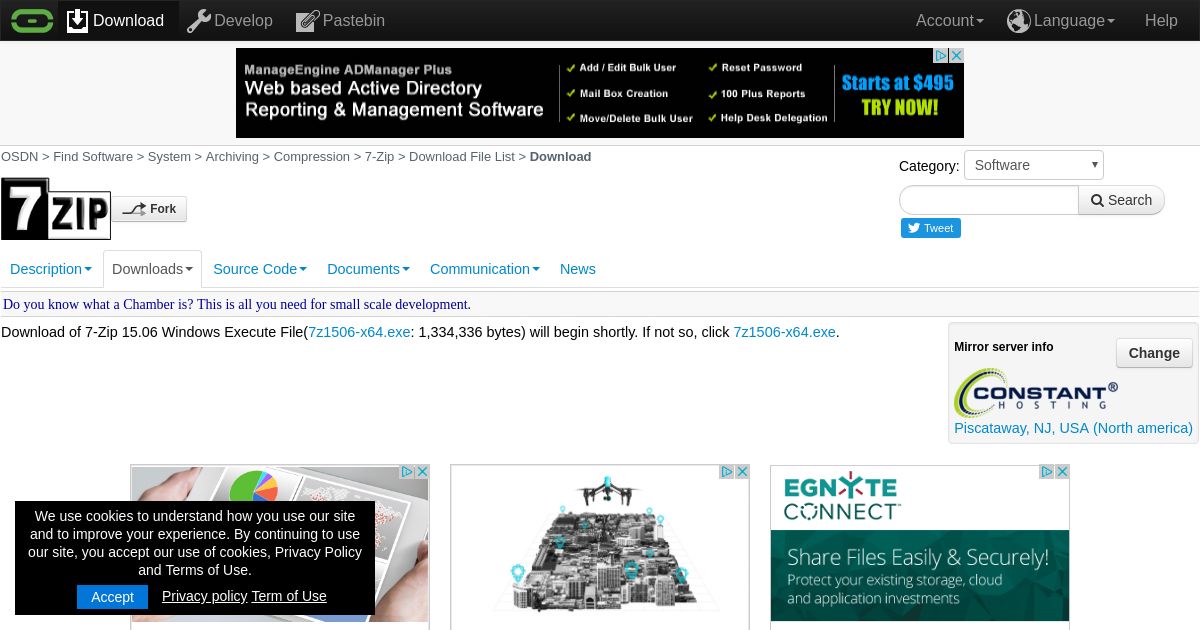Expand the Documents tab menu
This screenshot has width=1200, height=630.
pos(368,269)
